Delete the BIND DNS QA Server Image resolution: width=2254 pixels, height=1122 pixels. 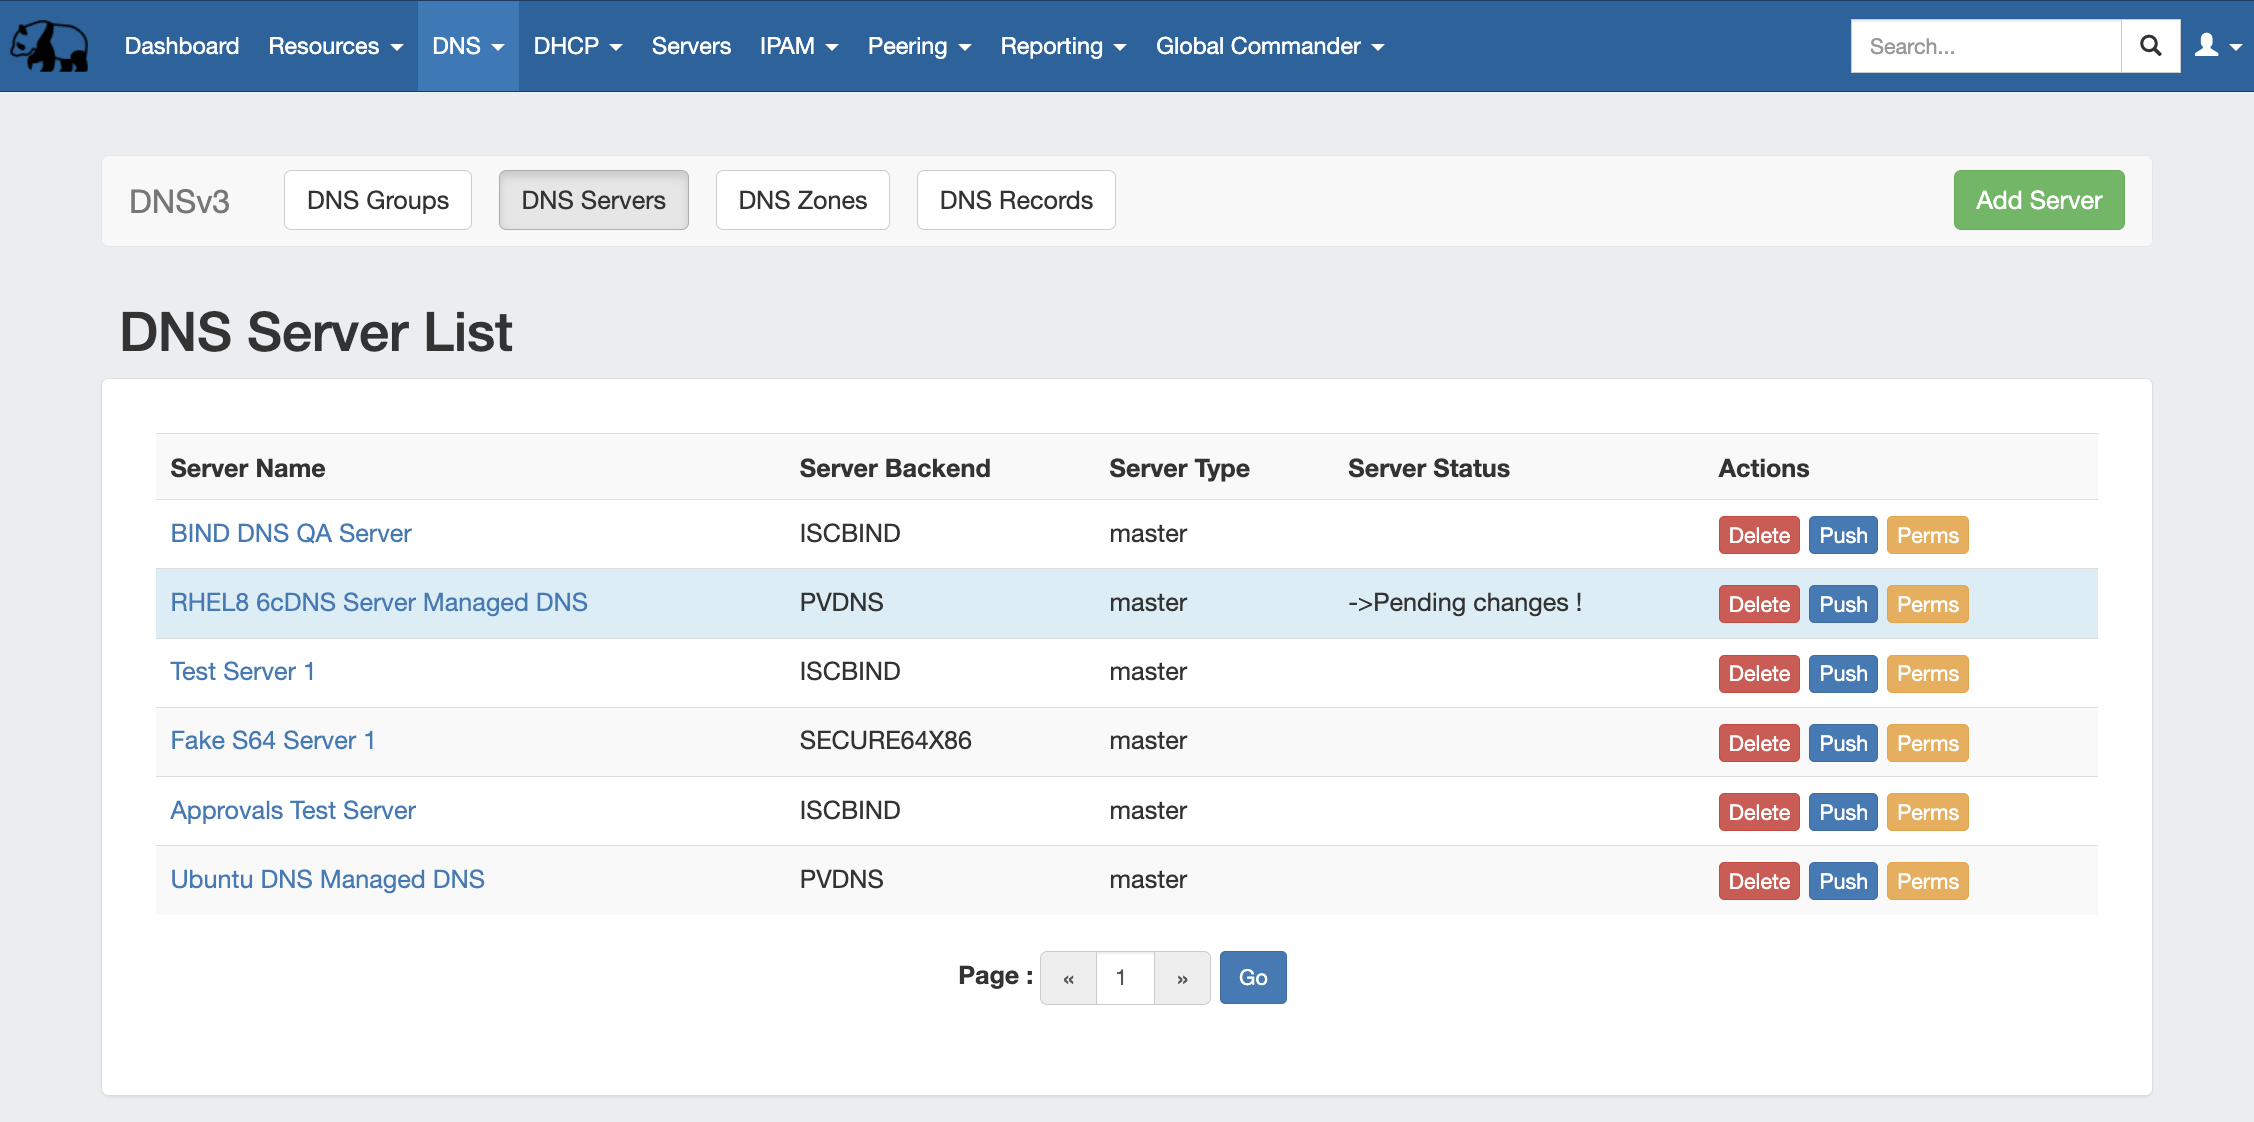[x=1758, y=535]
